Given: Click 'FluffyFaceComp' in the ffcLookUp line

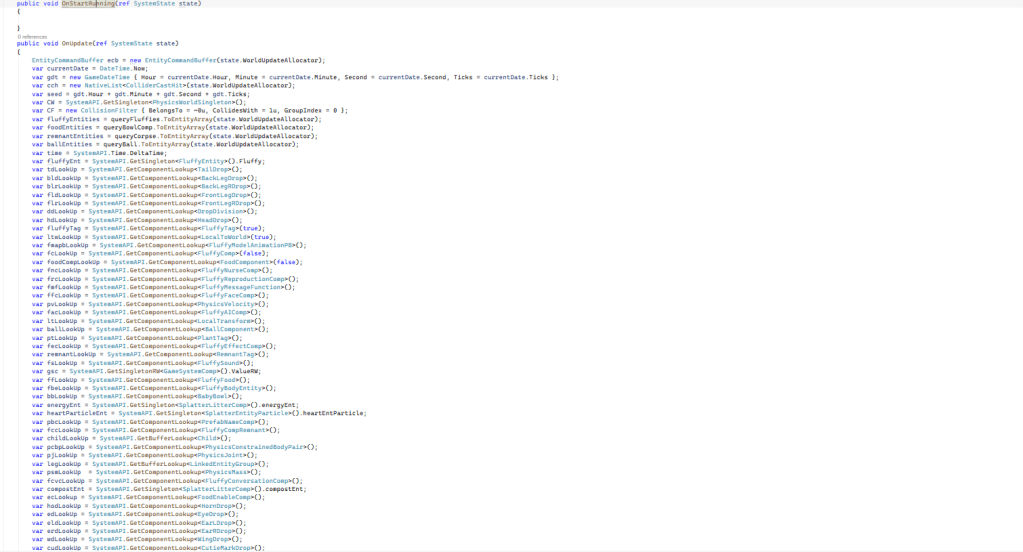Looking at the screenshot, I should (228, 296).
